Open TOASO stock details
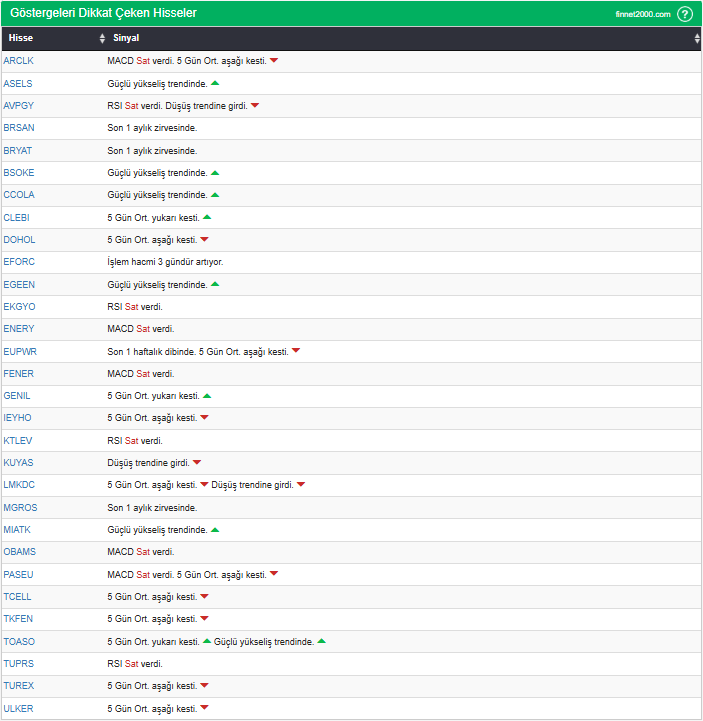The width and height of the screenshot is (703, 721). tap(19, 642)
